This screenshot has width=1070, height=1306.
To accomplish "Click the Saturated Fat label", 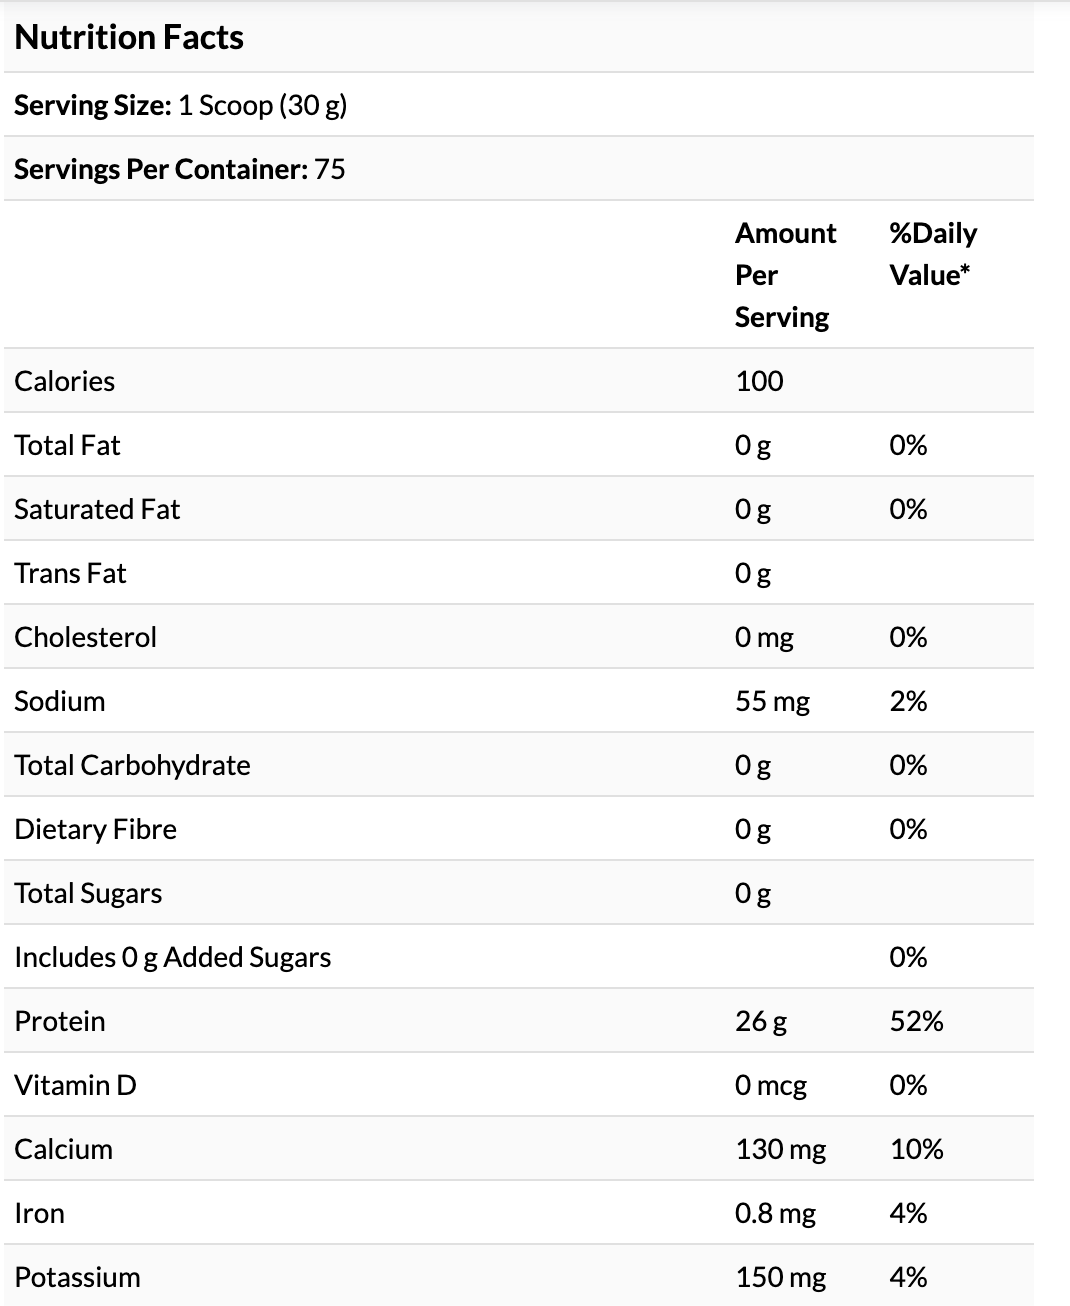I will pyautogui.click(x=97, y=509).
